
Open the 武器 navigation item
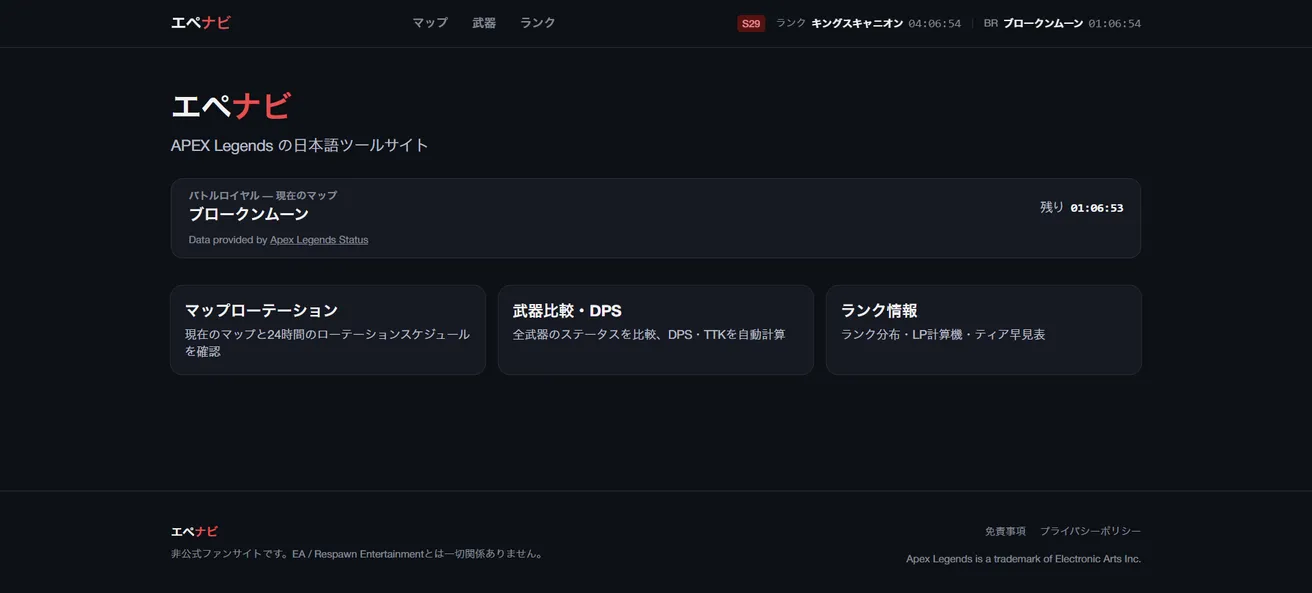pyautogui.click(x=484, y=23)
